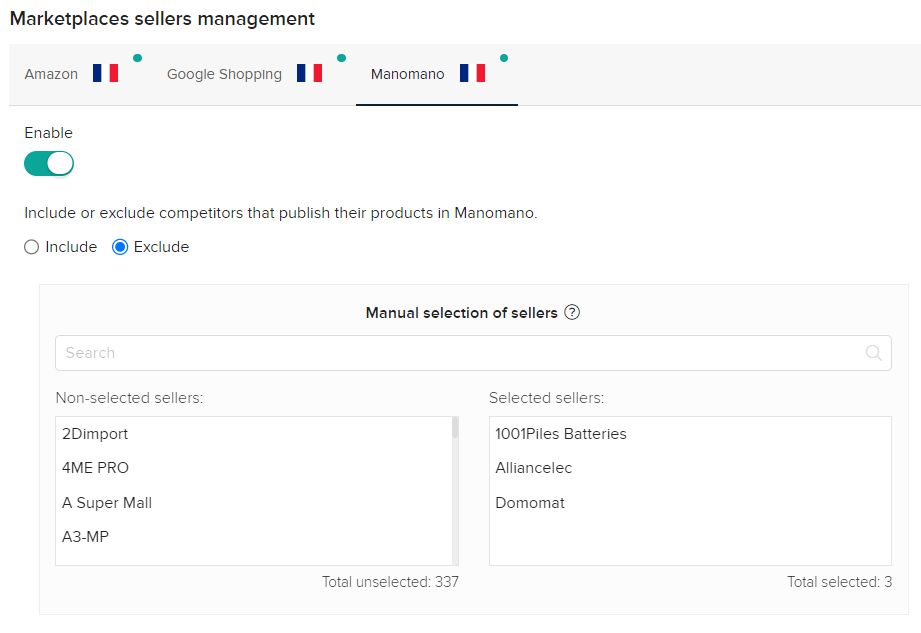
Task: Open the Google Shopping tab
Action: tap(224, 74)
